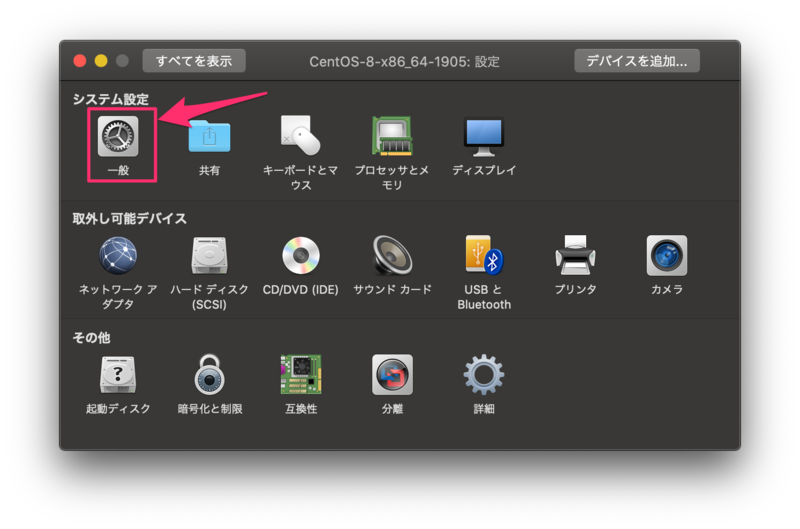Open the 一般 general settings icon
The image size is (800, 529).
click(x=118, y=136)
